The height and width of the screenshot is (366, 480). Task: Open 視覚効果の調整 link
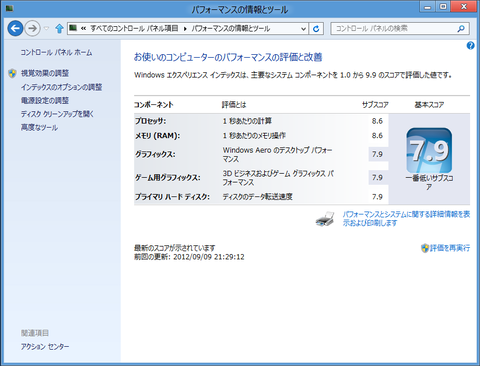tap(45, 73)
